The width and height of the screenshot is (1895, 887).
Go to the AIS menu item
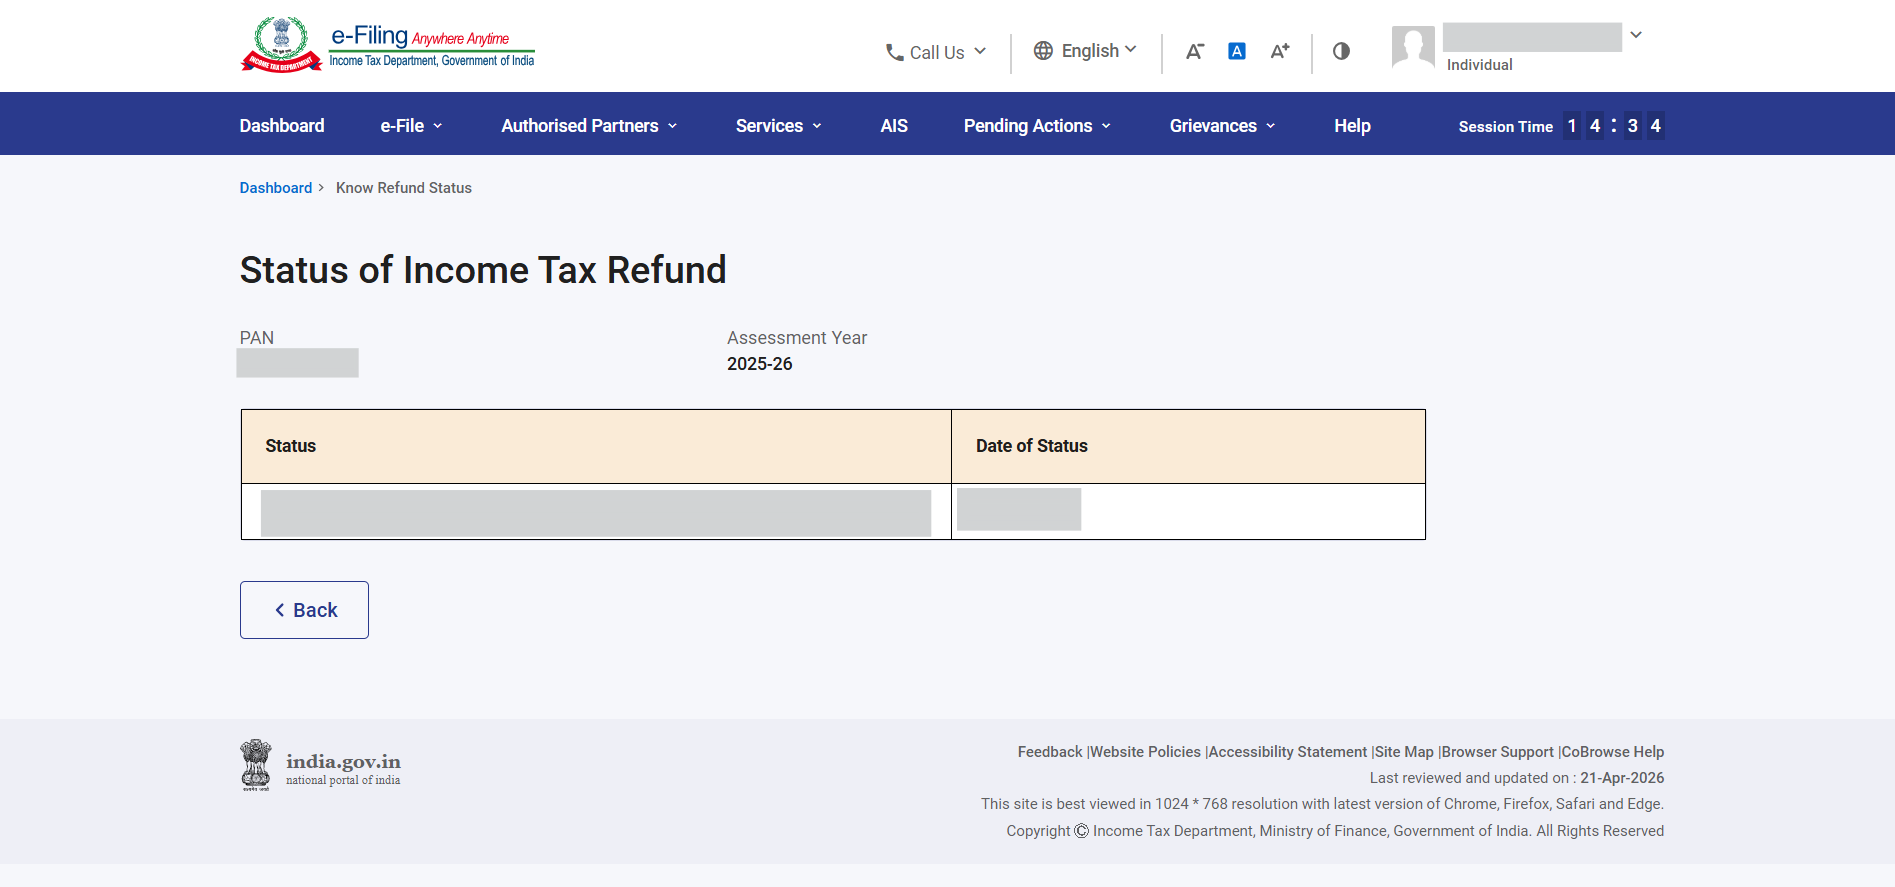pos(893,126)
